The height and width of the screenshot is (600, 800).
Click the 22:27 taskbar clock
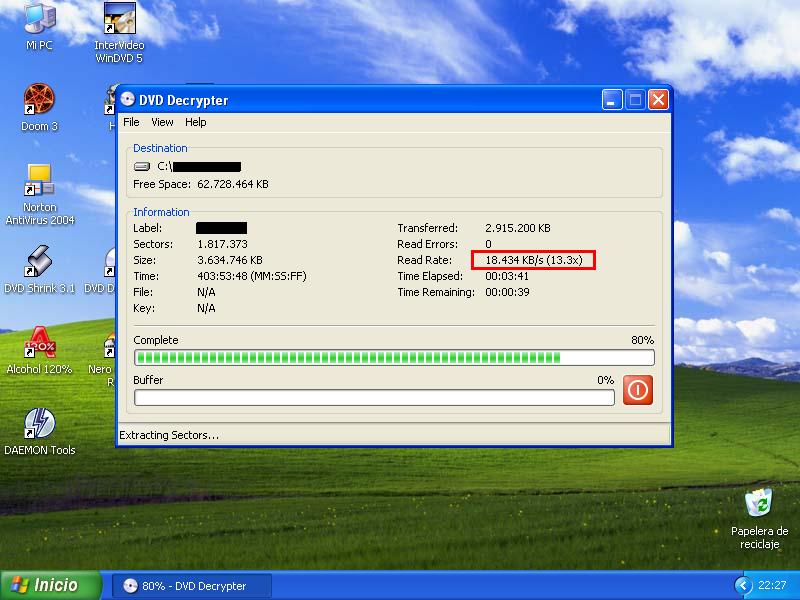coord(772,586)
